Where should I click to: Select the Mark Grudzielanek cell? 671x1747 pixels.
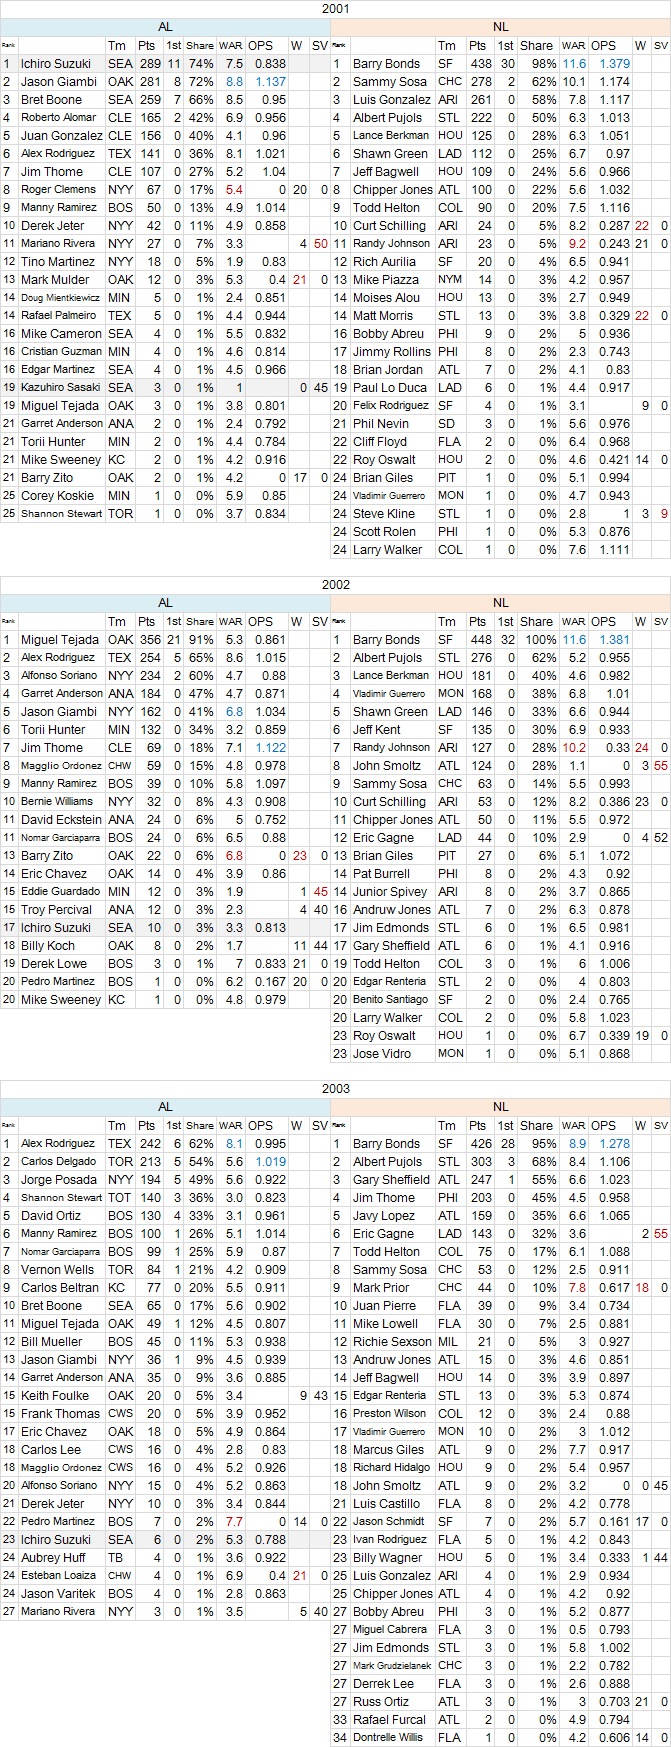[x=393, y=1665]
